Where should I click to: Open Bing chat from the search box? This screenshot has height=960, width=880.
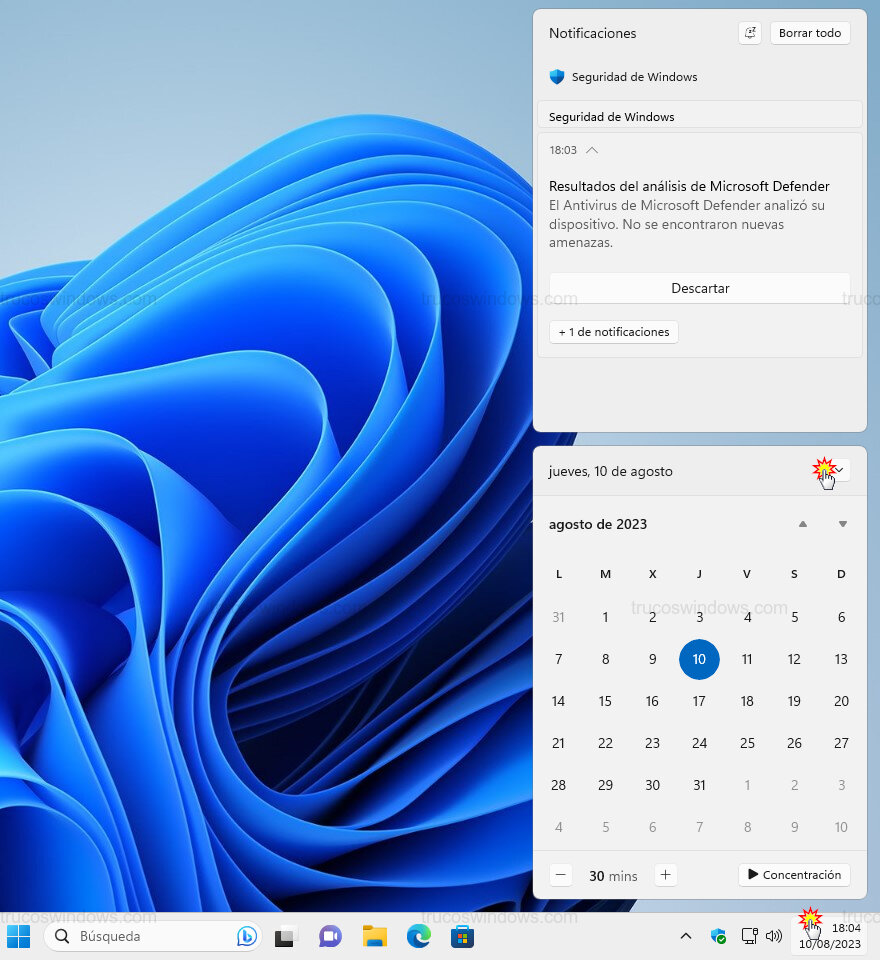click(x=246, y=936)
